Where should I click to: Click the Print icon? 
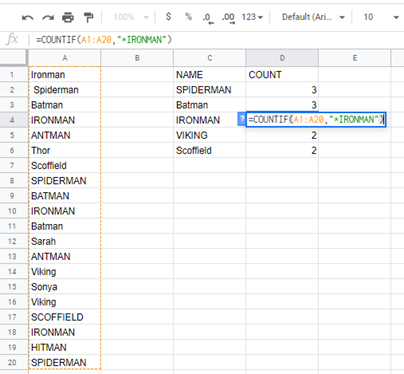[68, 17]
